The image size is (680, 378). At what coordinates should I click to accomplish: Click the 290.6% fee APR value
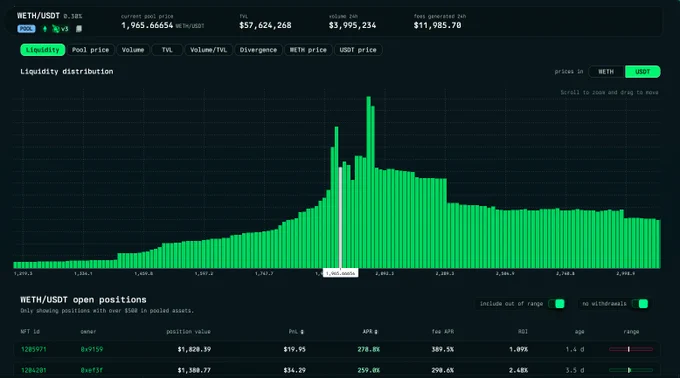[443, 370]
